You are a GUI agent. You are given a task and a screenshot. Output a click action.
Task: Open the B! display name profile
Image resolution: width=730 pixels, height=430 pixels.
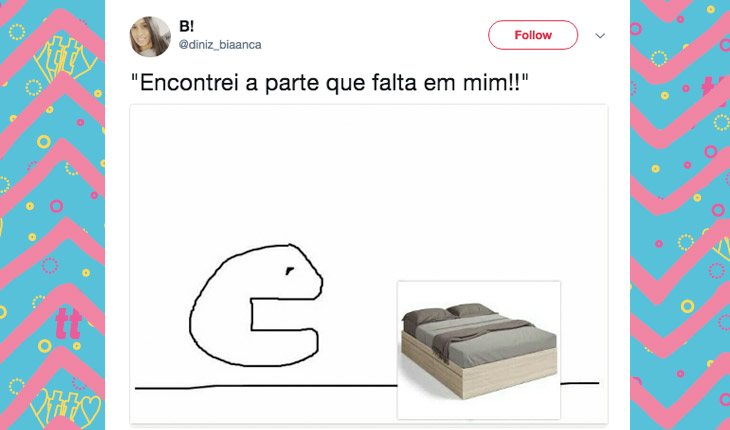186,27
